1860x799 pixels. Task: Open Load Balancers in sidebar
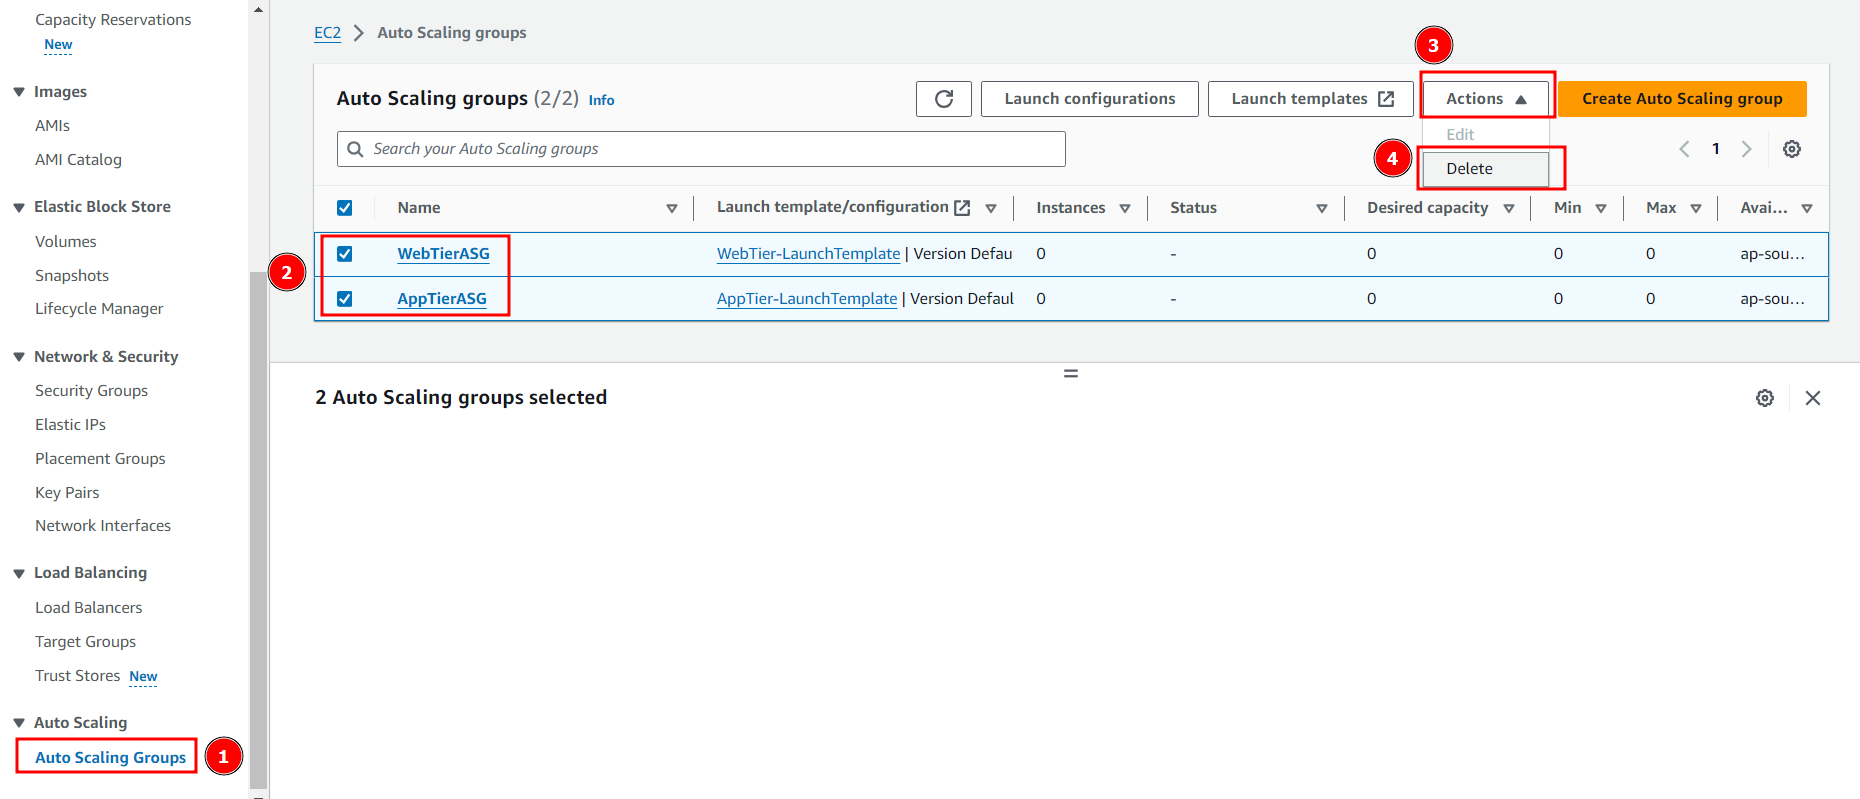point(88,608)
